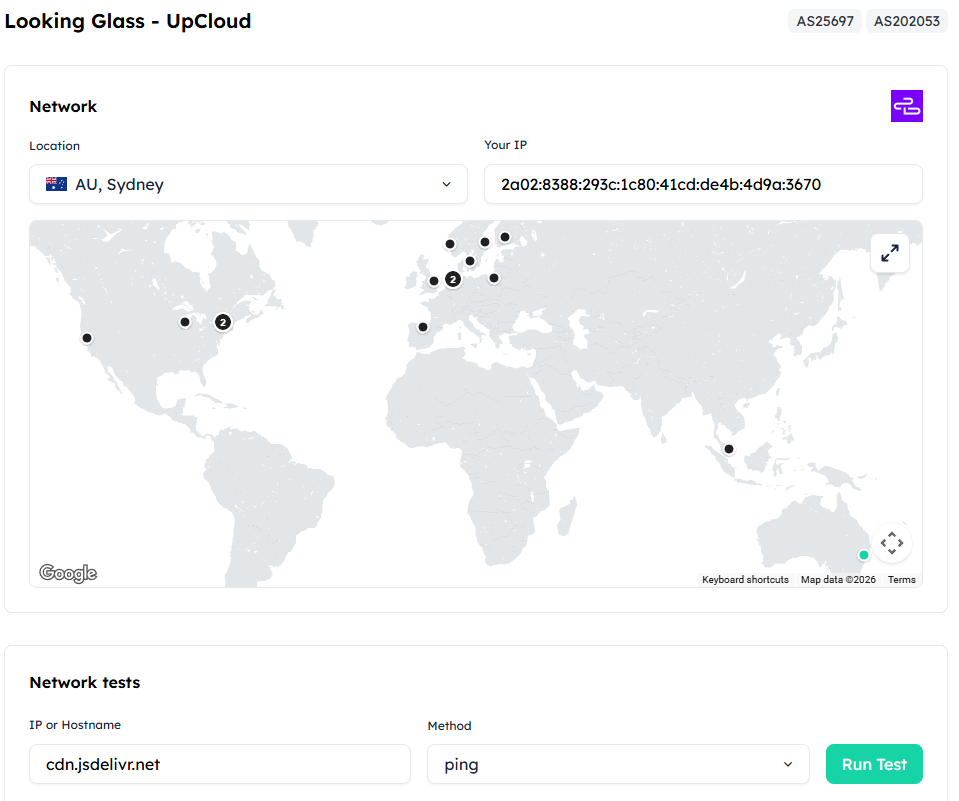Click the Stockholm, Sweden map marker
Image resolution: width=959 pixels, height=801 pixels.
pyautogui.click(x=484, y=242)
